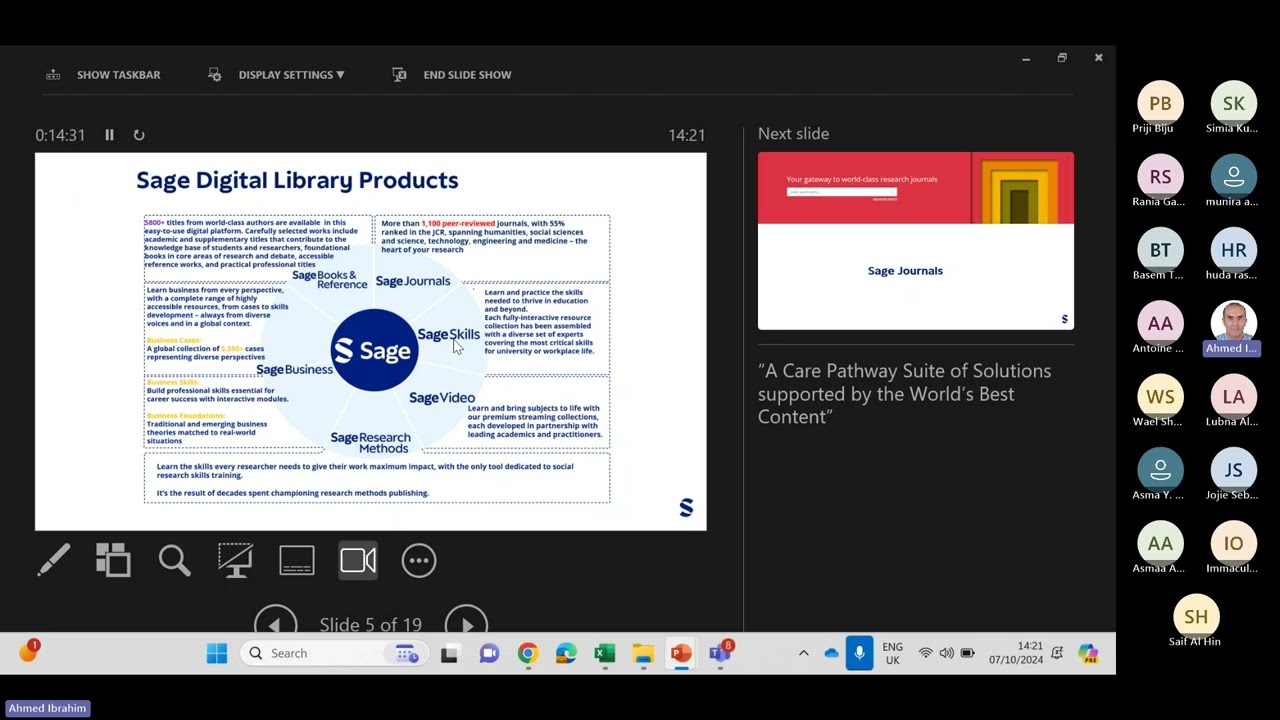Select participant PB Priji Biju
The image size is (1280, 720).
[1160, 109]
